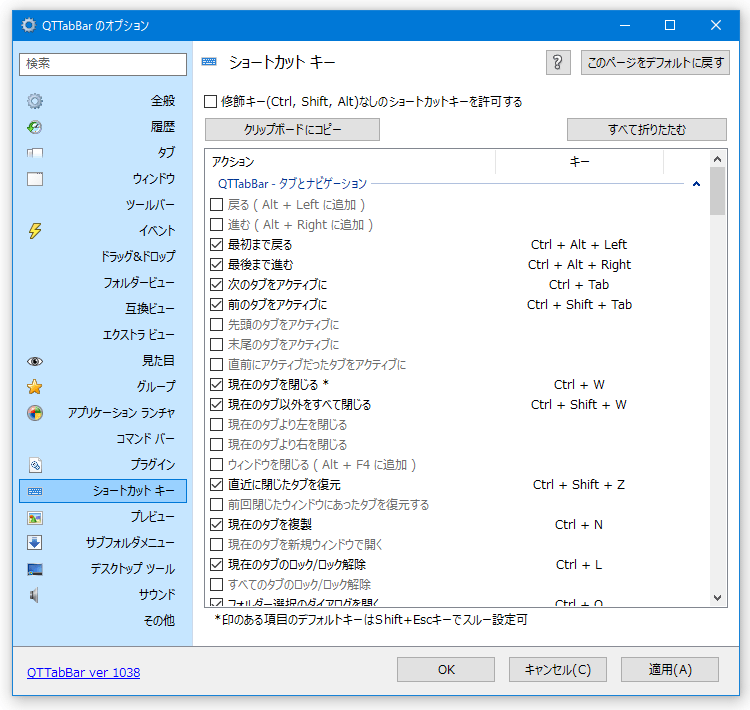Click キャンセル(C) button

pyautogui.click(x=558, y=669)
